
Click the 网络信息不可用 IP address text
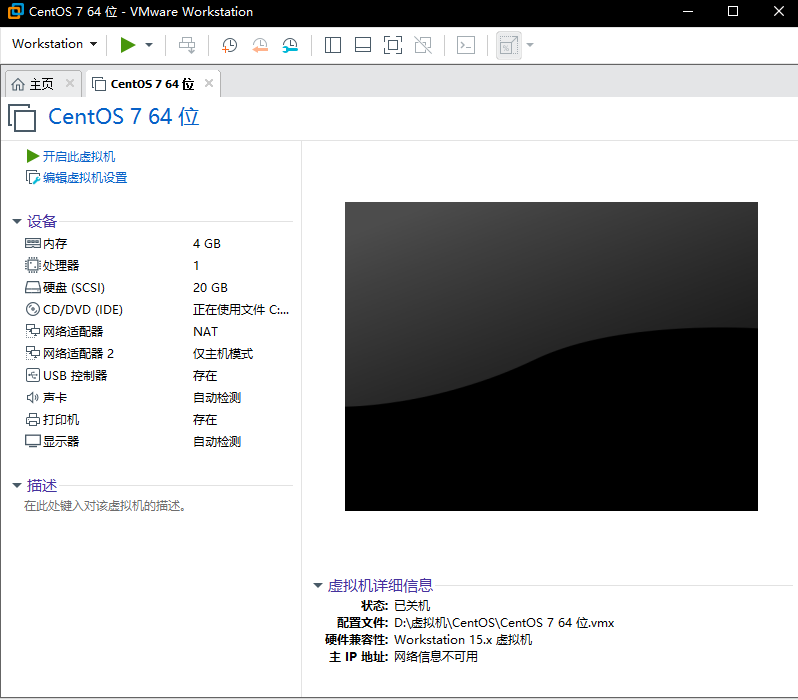436,657
